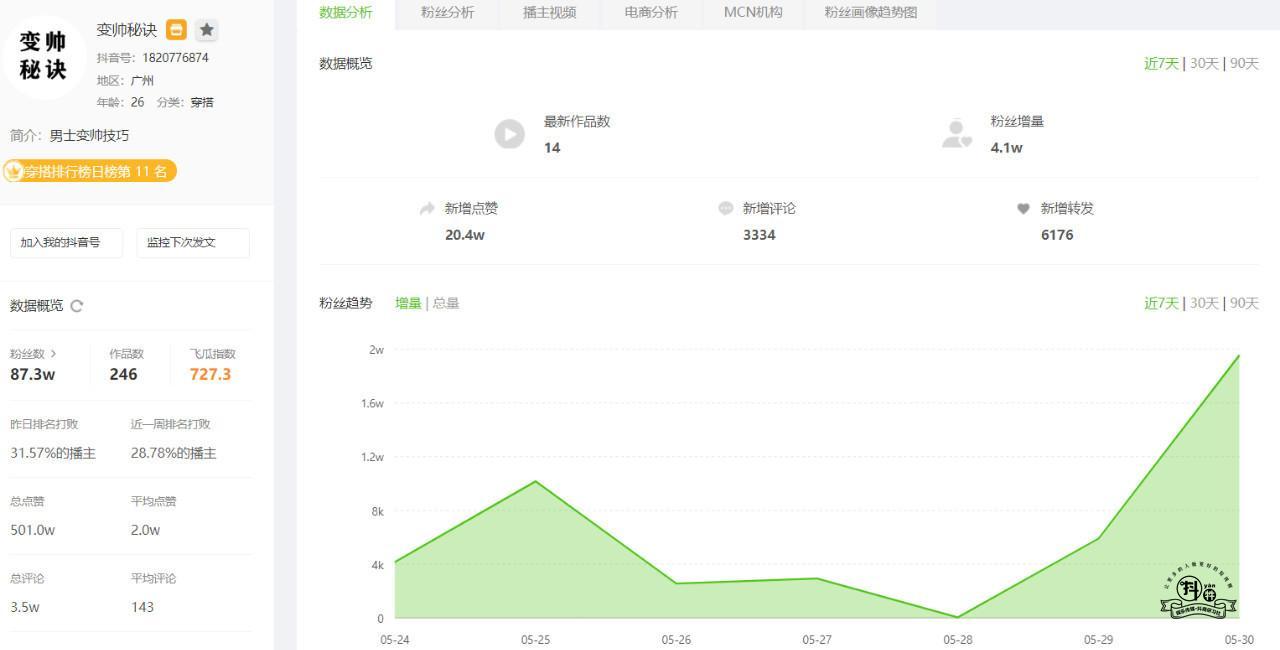Click the orange badge icon beside 变帅秘诀
Image resolution: width=1280 pixels, height=650 pixels.
click(x=176, y=30)
